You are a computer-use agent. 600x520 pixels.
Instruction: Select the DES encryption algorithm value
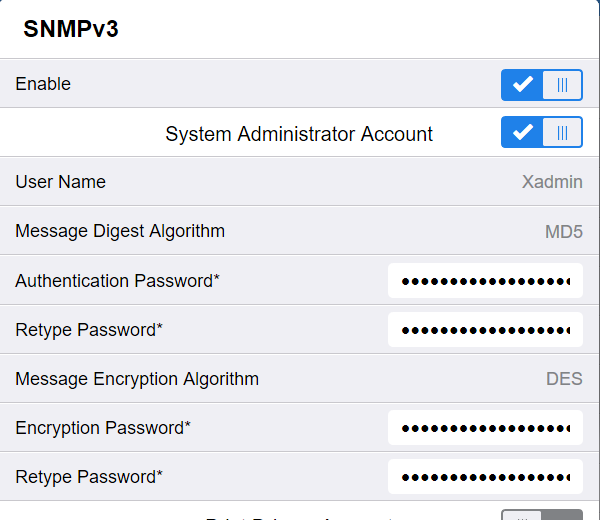point(564,379)
